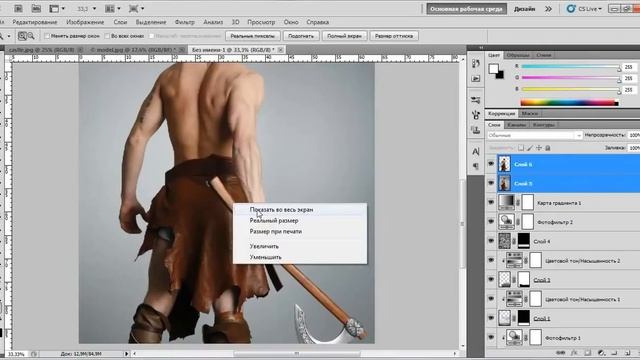Image resolution: width=640 pixels, height=360 pixels.
Task: Click the lock transparent pixels icon
Action: point(521,148)
